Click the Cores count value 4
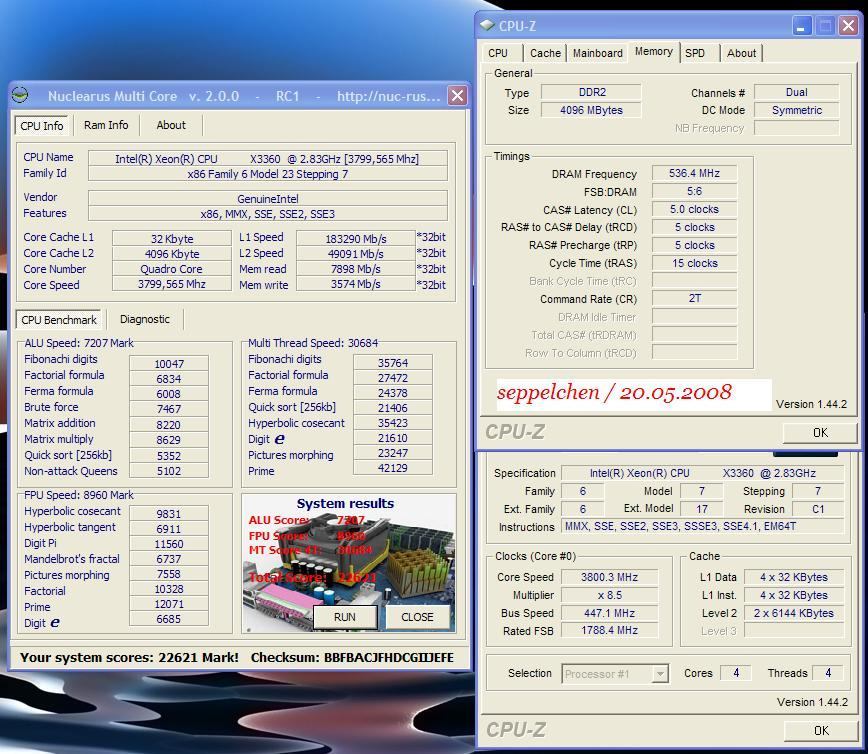The height and width of the screenshot is (754, 868). [736, 673]
